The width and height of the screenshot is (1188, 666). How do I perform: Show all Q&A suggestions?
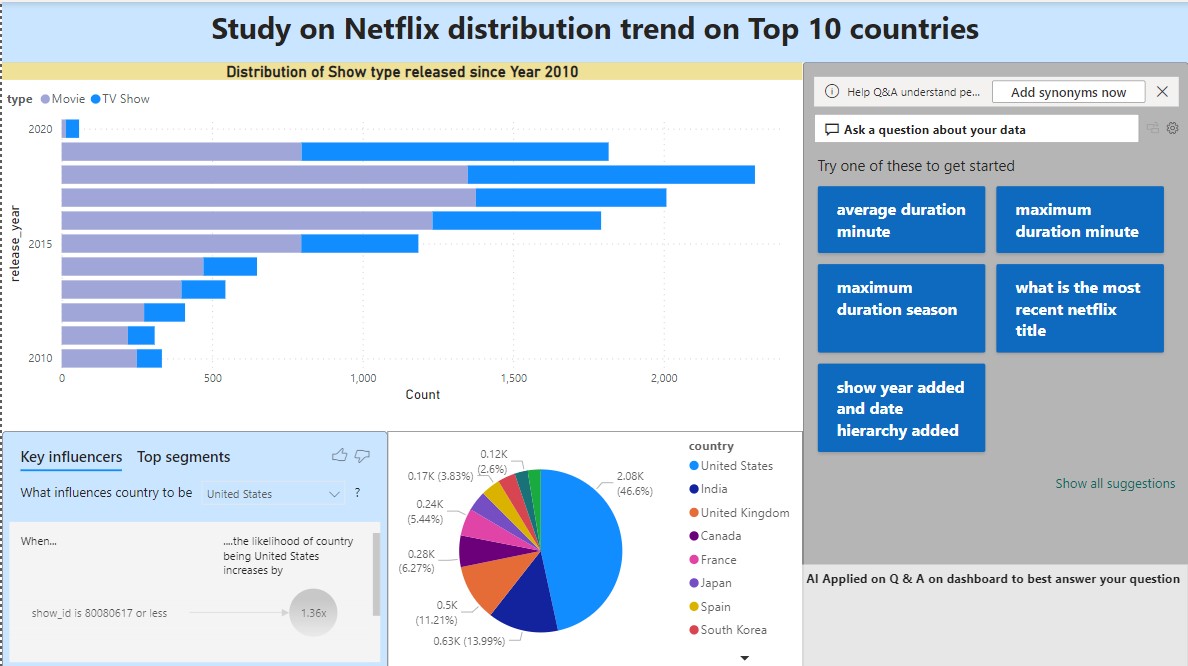[x=1115, y=484]
